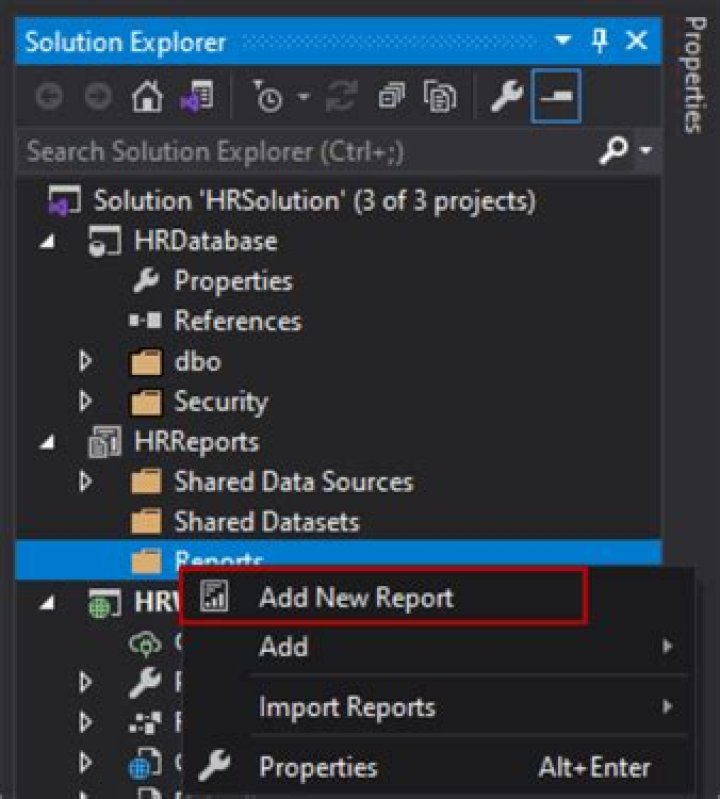Click the Search Solution Explorer input field
The width and height of the screenshot is (720, 799).
click(x=300, y=151)
